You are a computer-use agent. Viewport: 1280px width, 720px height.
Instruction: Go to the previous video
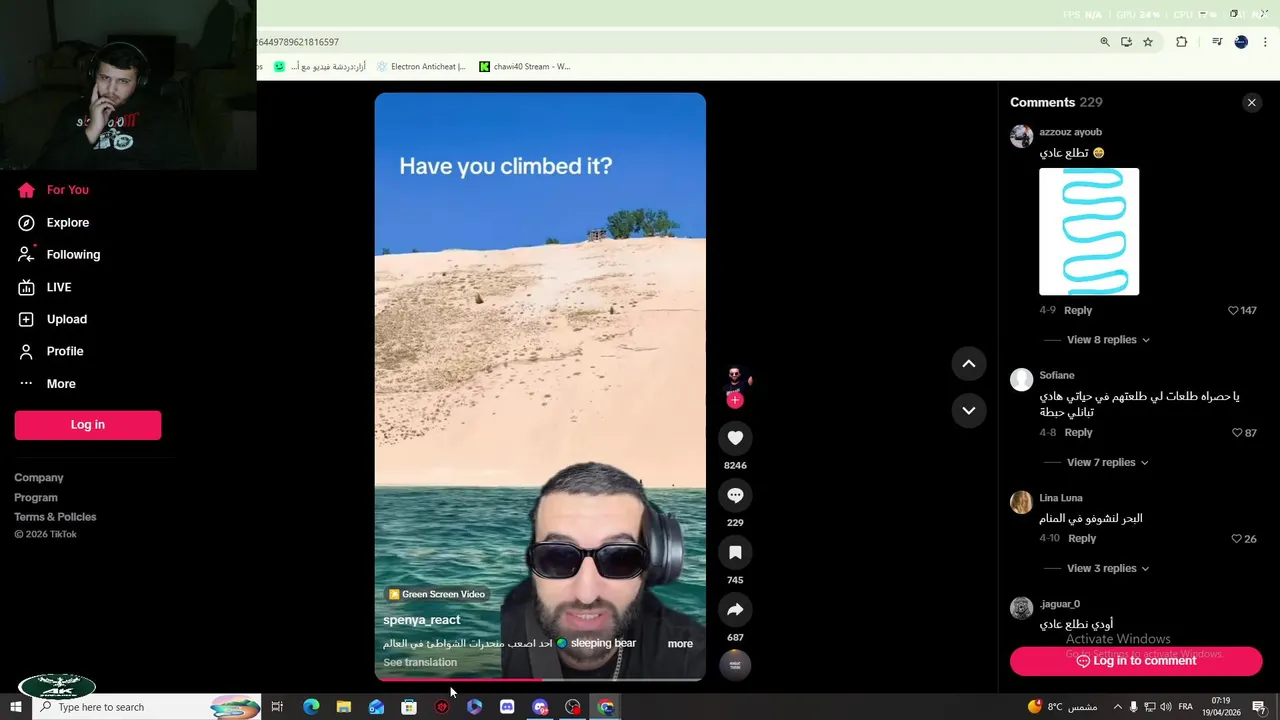[968, 364]
